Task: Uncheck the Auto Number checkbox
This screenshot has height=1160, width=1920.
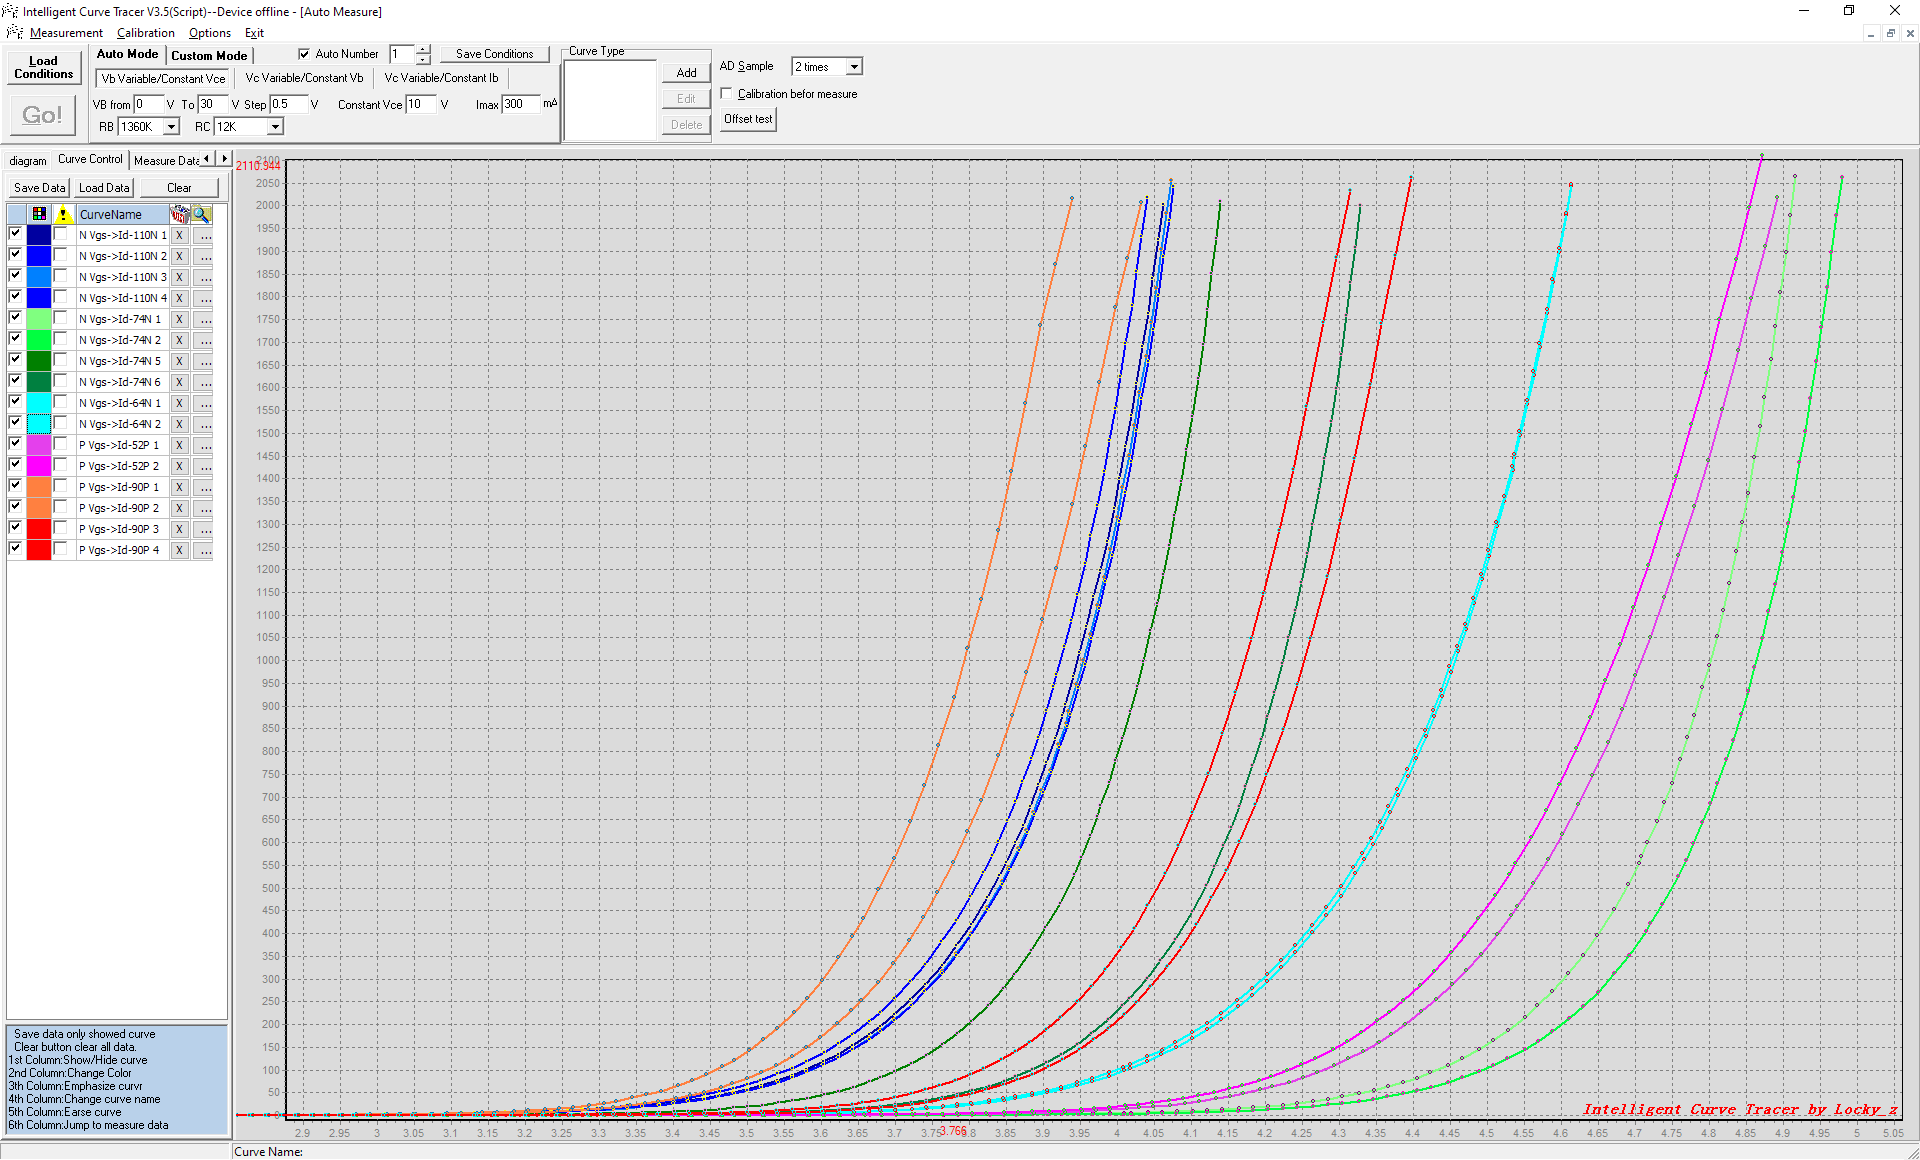Action: (304, 54)
